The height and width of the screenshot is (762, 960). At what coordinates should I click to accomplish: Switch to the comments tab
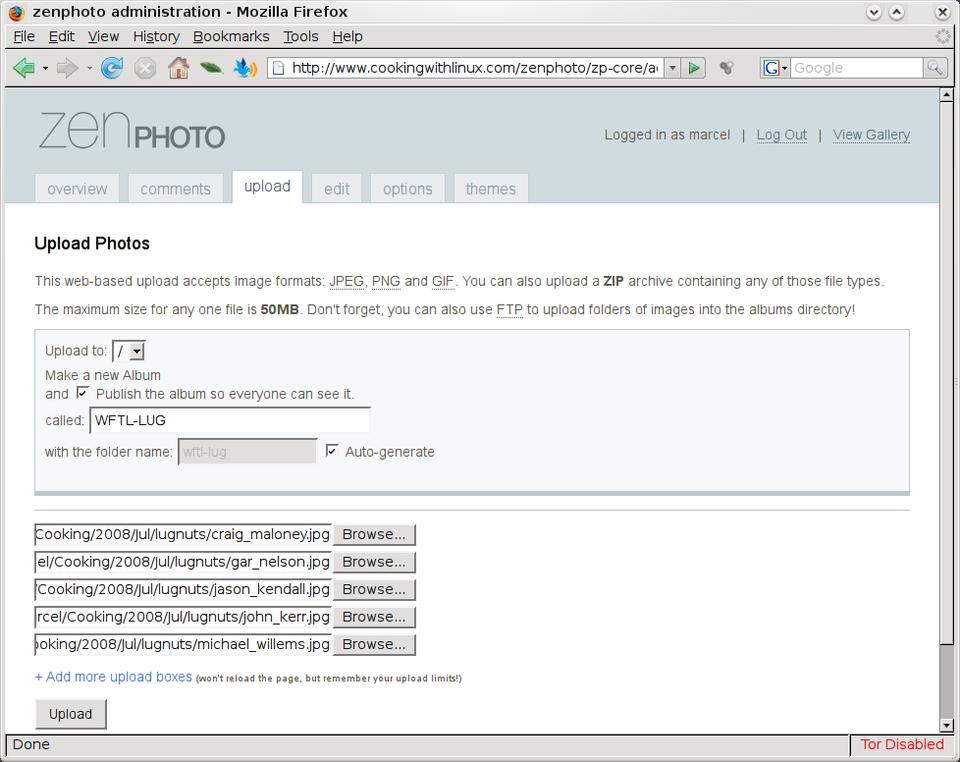[x=175, y=189]
